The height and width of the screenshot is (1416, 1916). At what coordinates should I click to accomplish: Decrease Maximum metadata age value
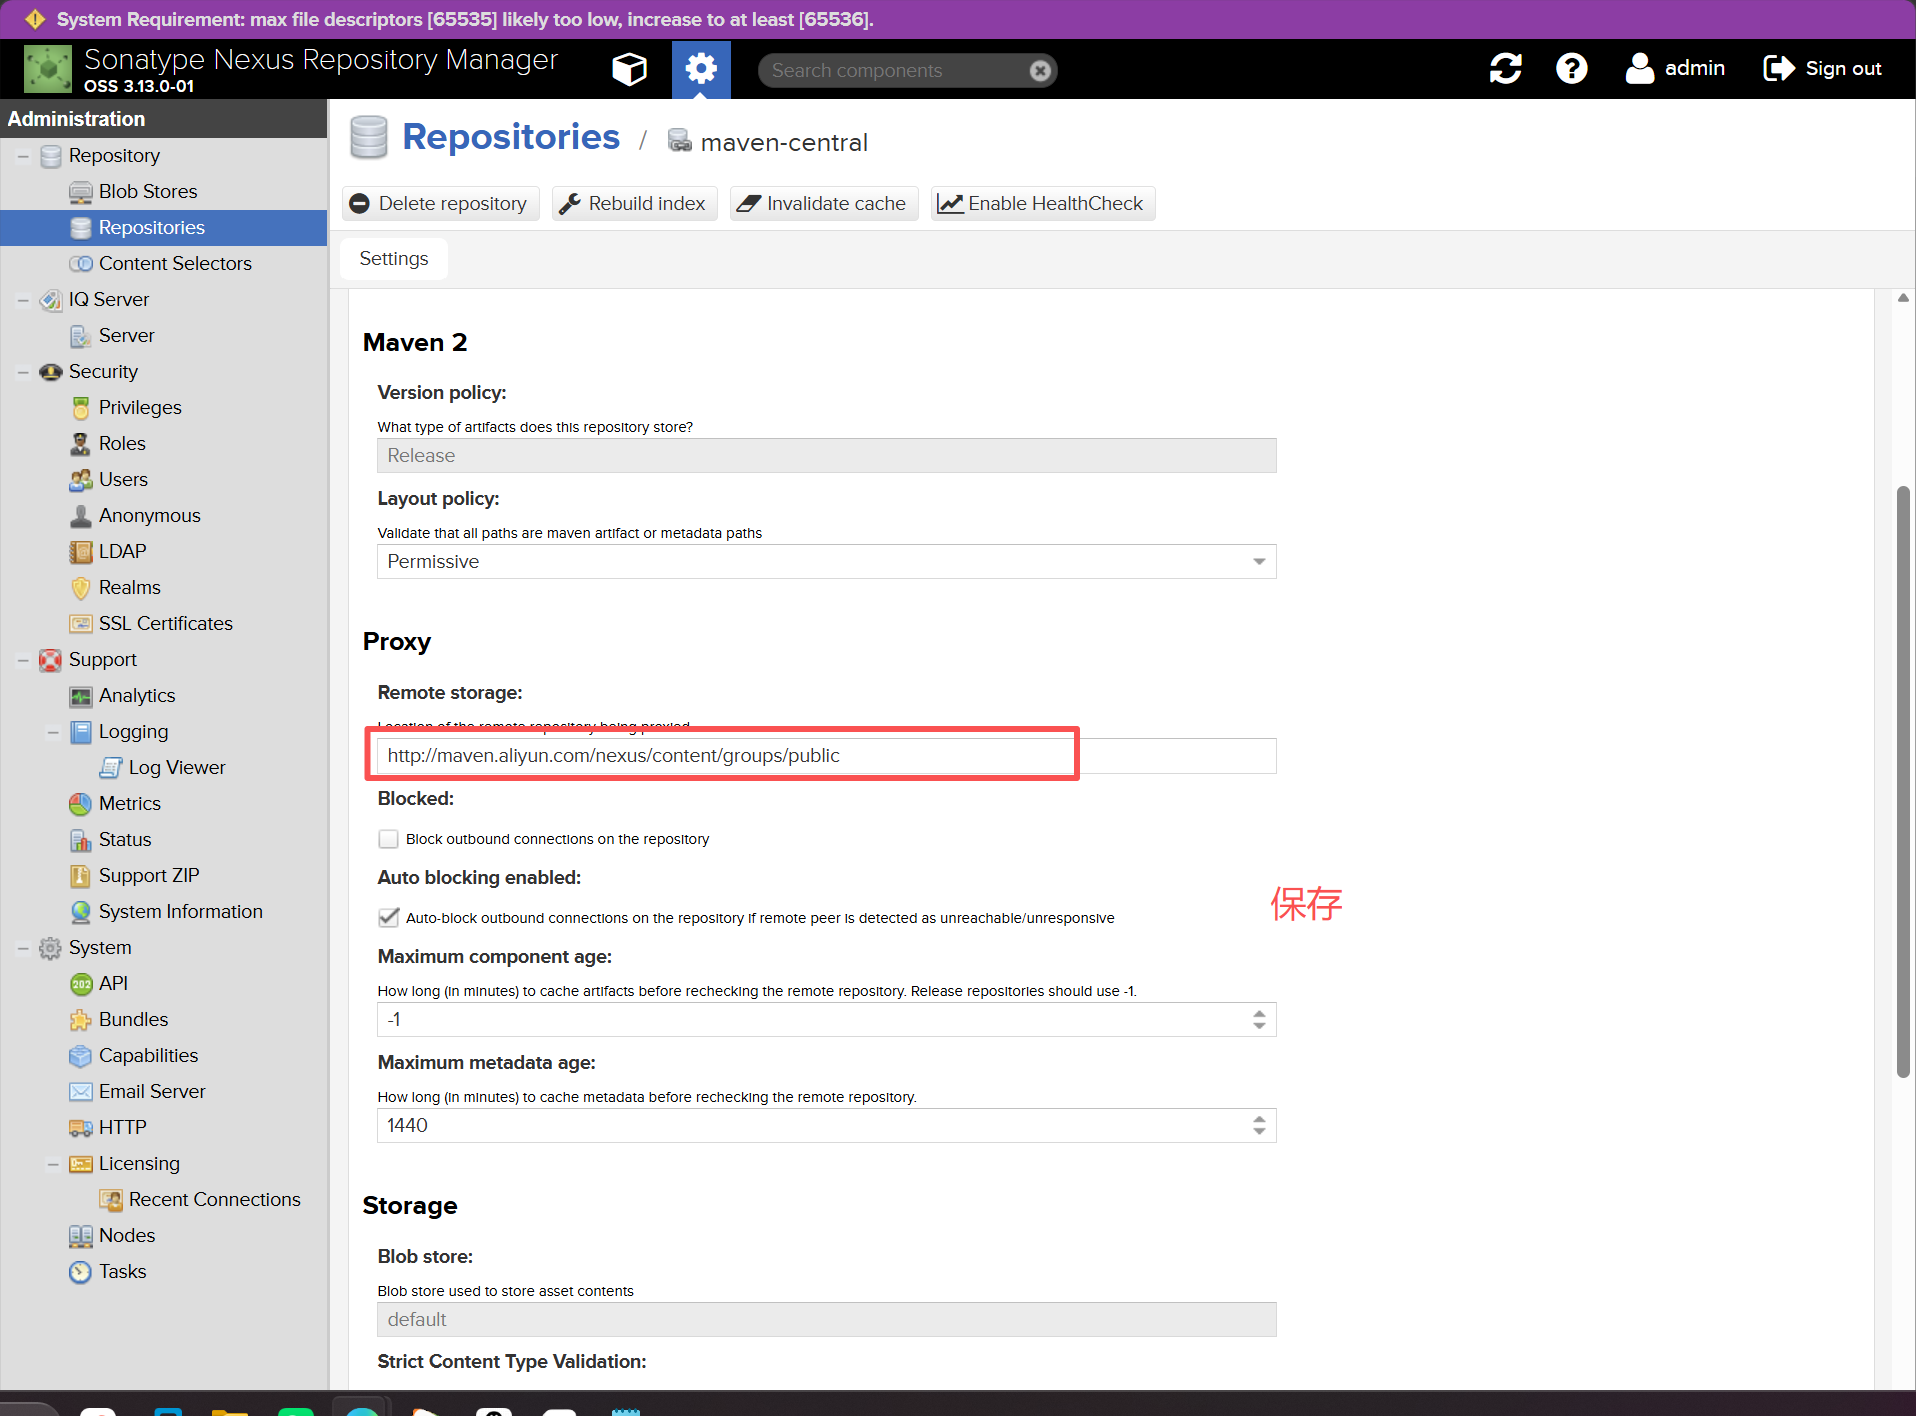(1259, 1132)
